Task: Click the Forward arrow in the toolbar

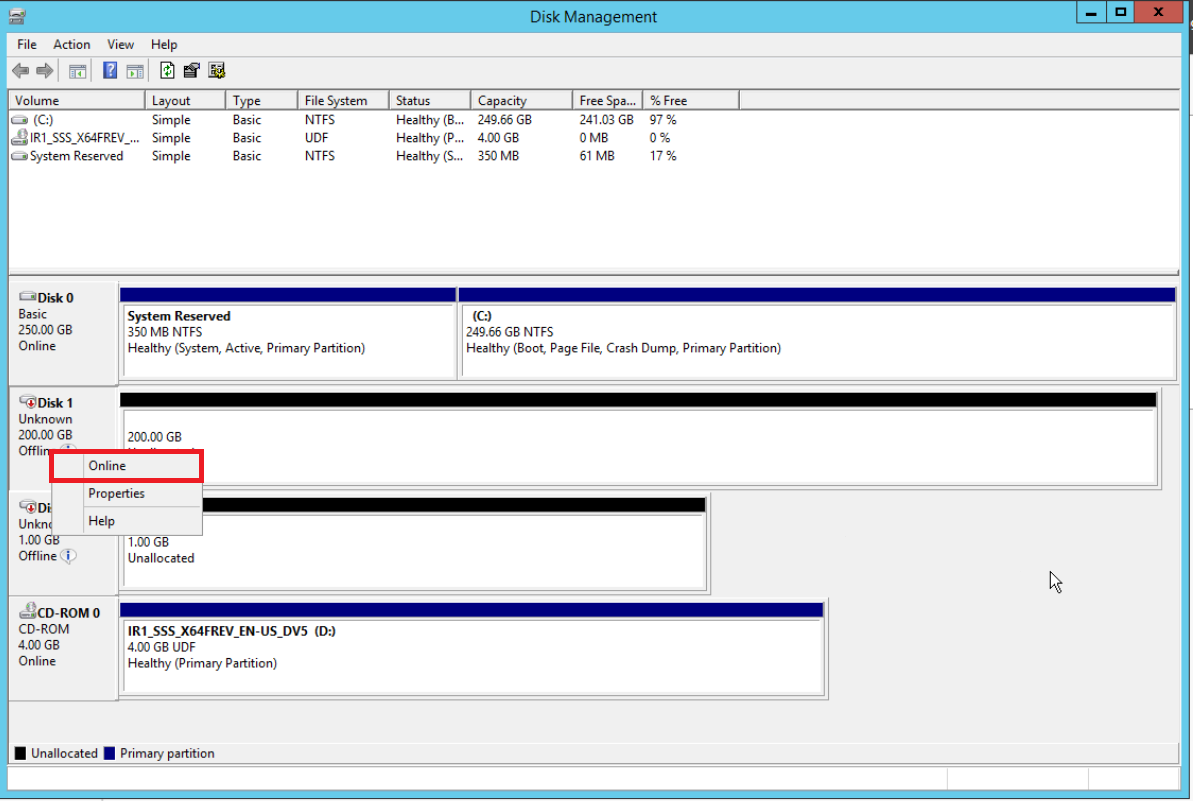Action: point(44,71)
